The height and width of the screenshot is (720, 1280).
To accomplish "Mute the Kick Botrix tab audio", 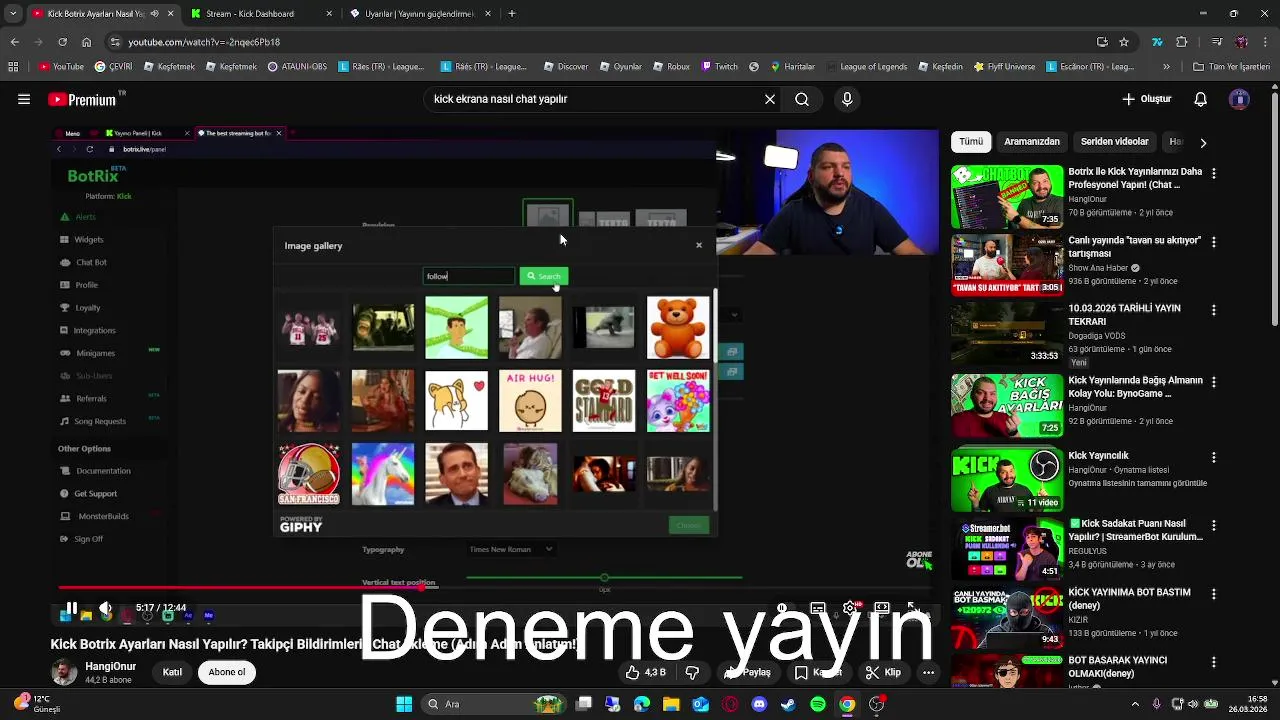I will [154, 14].
